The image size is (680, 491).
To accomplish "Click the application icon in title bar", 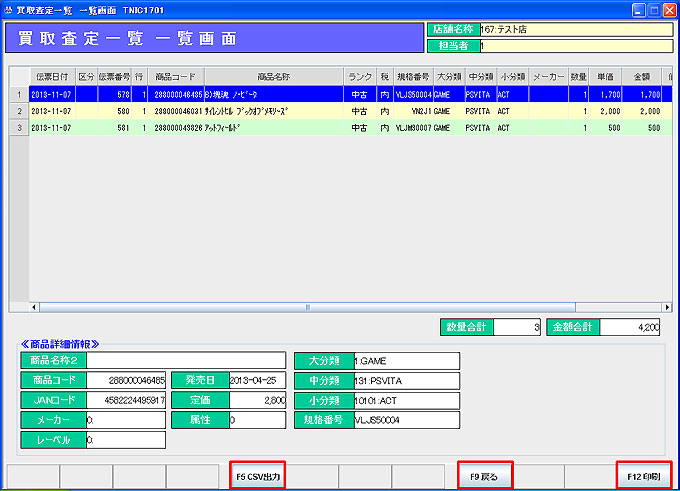I will (x=8, y=9).
